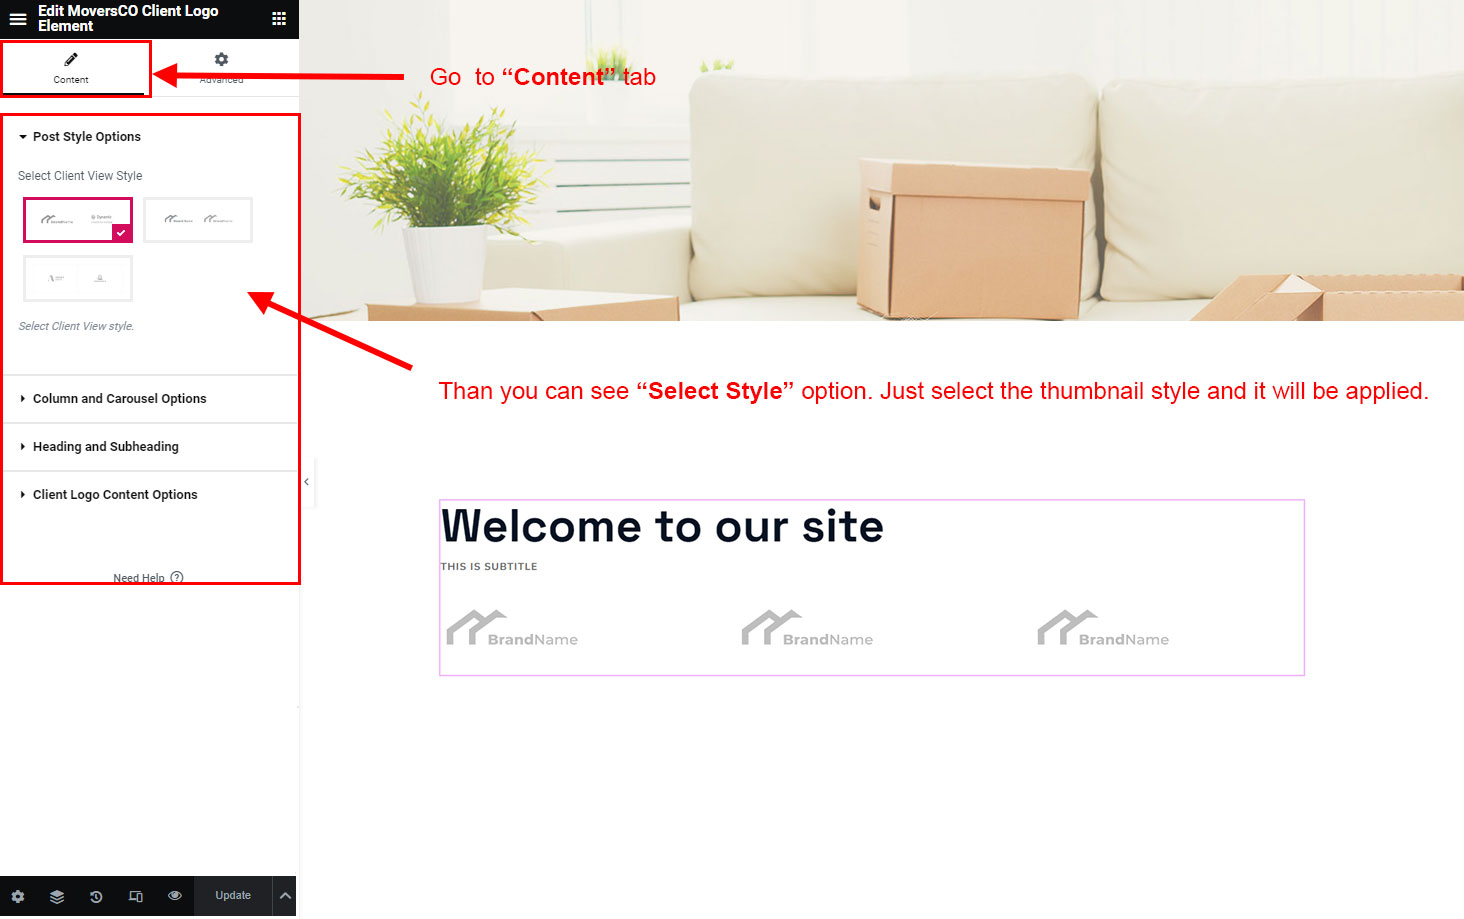This screenshot has width=1464, height=919.
Task: Select the first client view style thumbnail
Action: tap(78, 220)
